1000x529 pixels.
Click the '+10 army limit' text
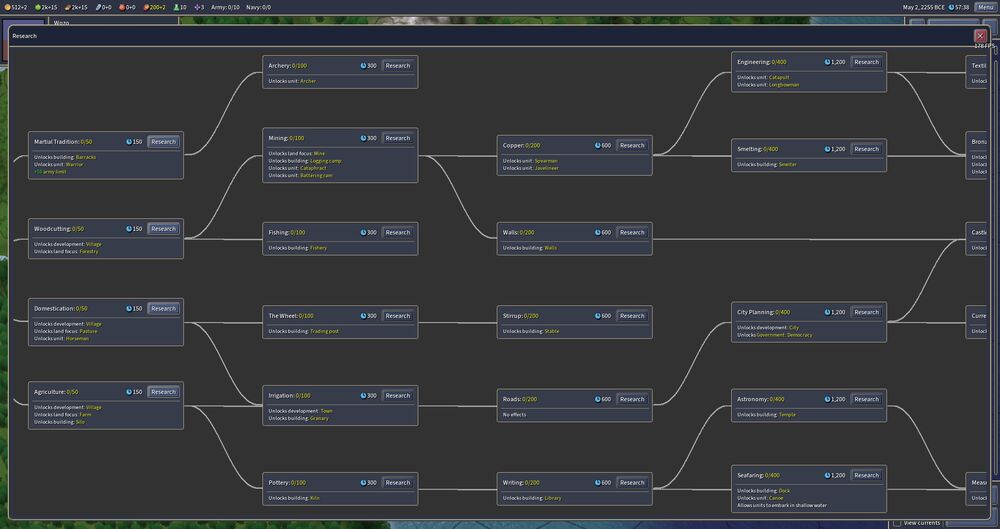click(x=50, y=172)
